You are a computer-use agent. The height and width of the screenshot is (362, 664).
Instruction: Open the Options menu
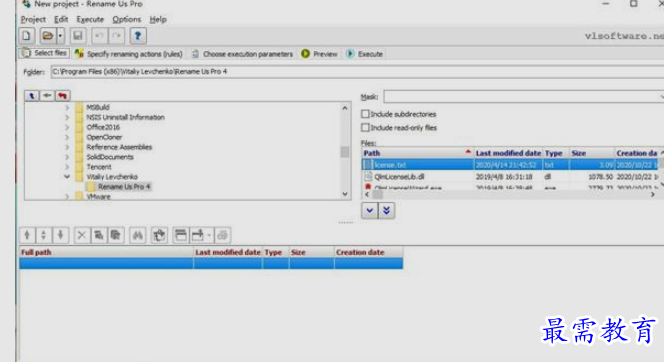[x=127, y=19]
